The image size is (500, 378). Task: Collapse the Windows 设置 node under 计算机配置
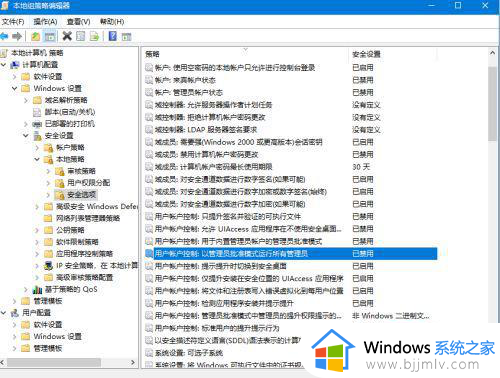tap(15, 88)
